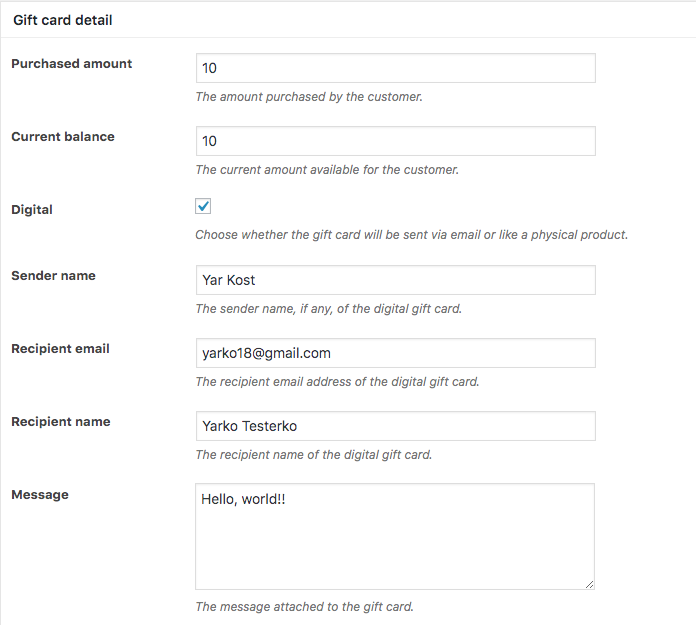Screen dimensions: 696x625
Task: Click the Current balance label
Action: 63,136
